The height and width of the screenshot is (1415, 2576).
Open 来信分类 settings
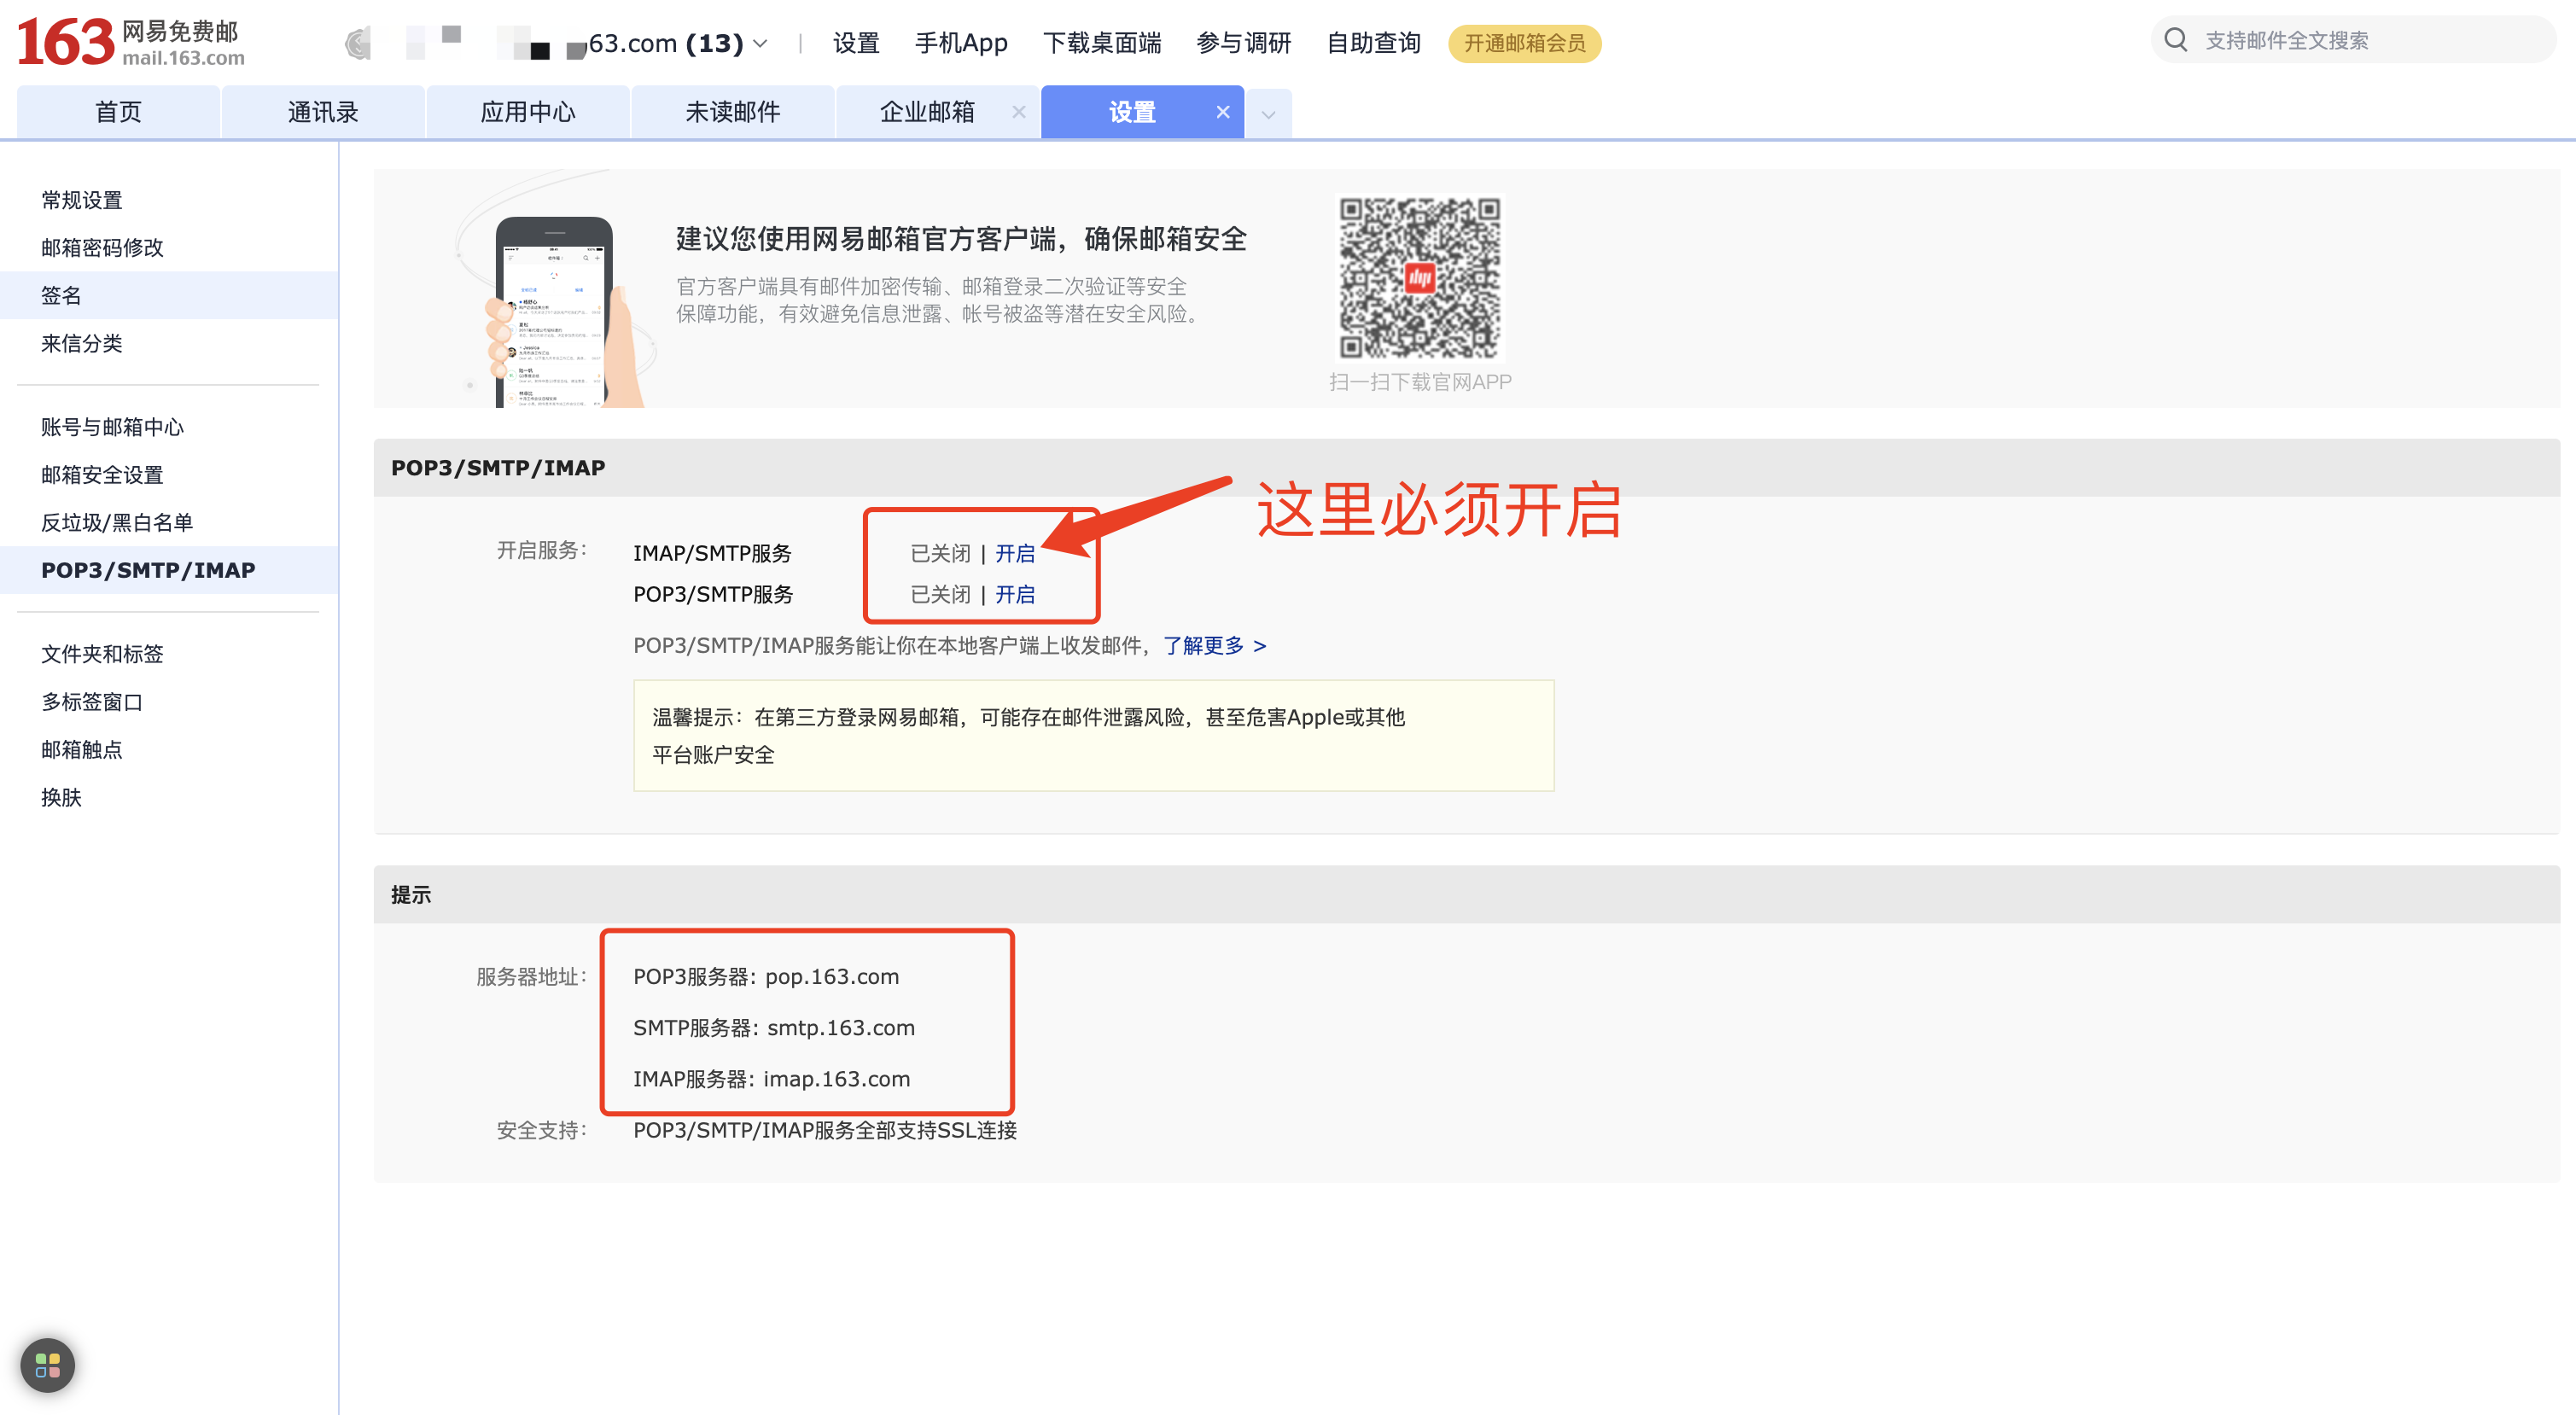click(82, 343)
